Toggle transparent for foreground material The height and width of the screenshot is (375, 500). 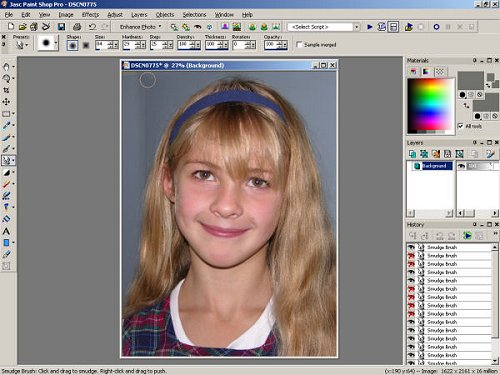coord(480,95)
